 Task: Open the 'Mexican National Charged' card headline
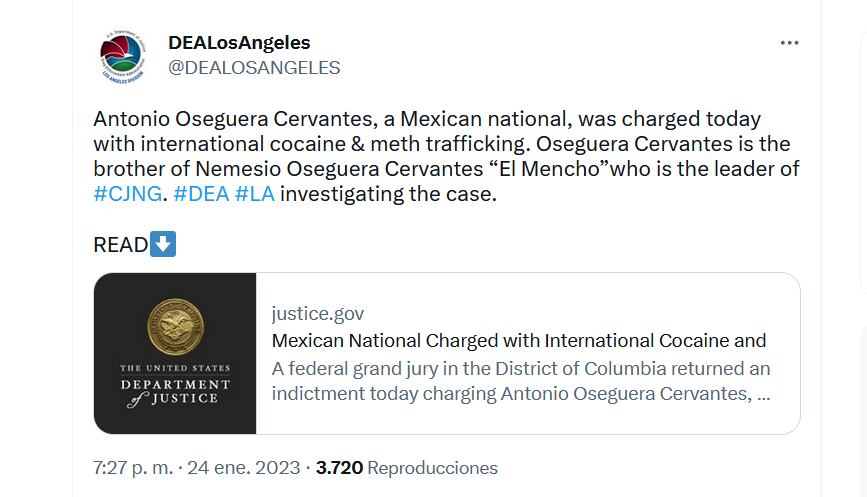coord(519,341)
